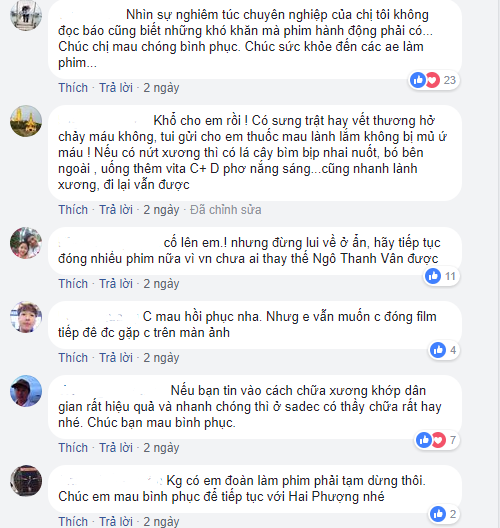
Task: View the like reaction count of 11
Action: pos(441,276)
